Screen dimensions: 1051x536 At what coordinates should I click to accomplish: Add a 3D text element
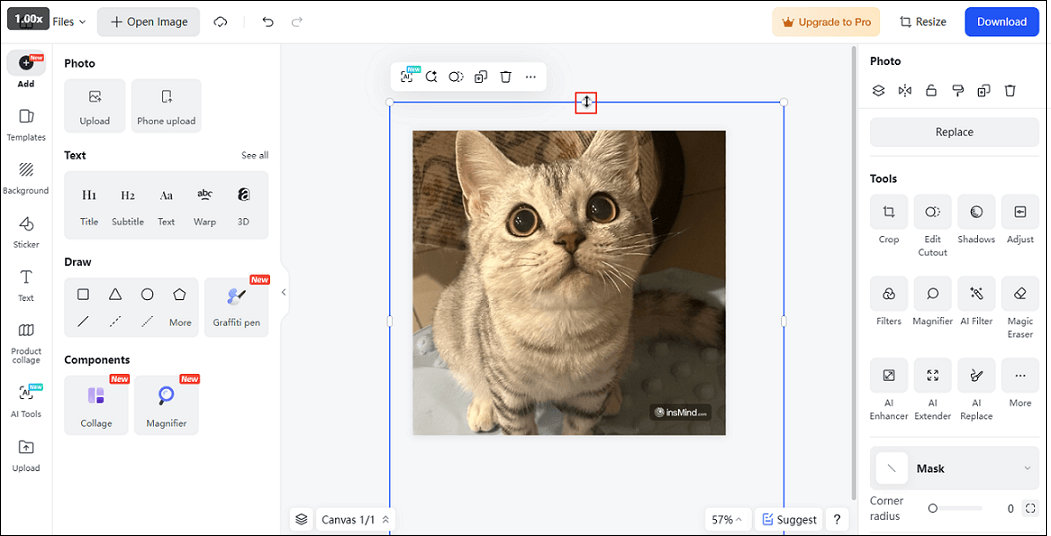(243, 206)
